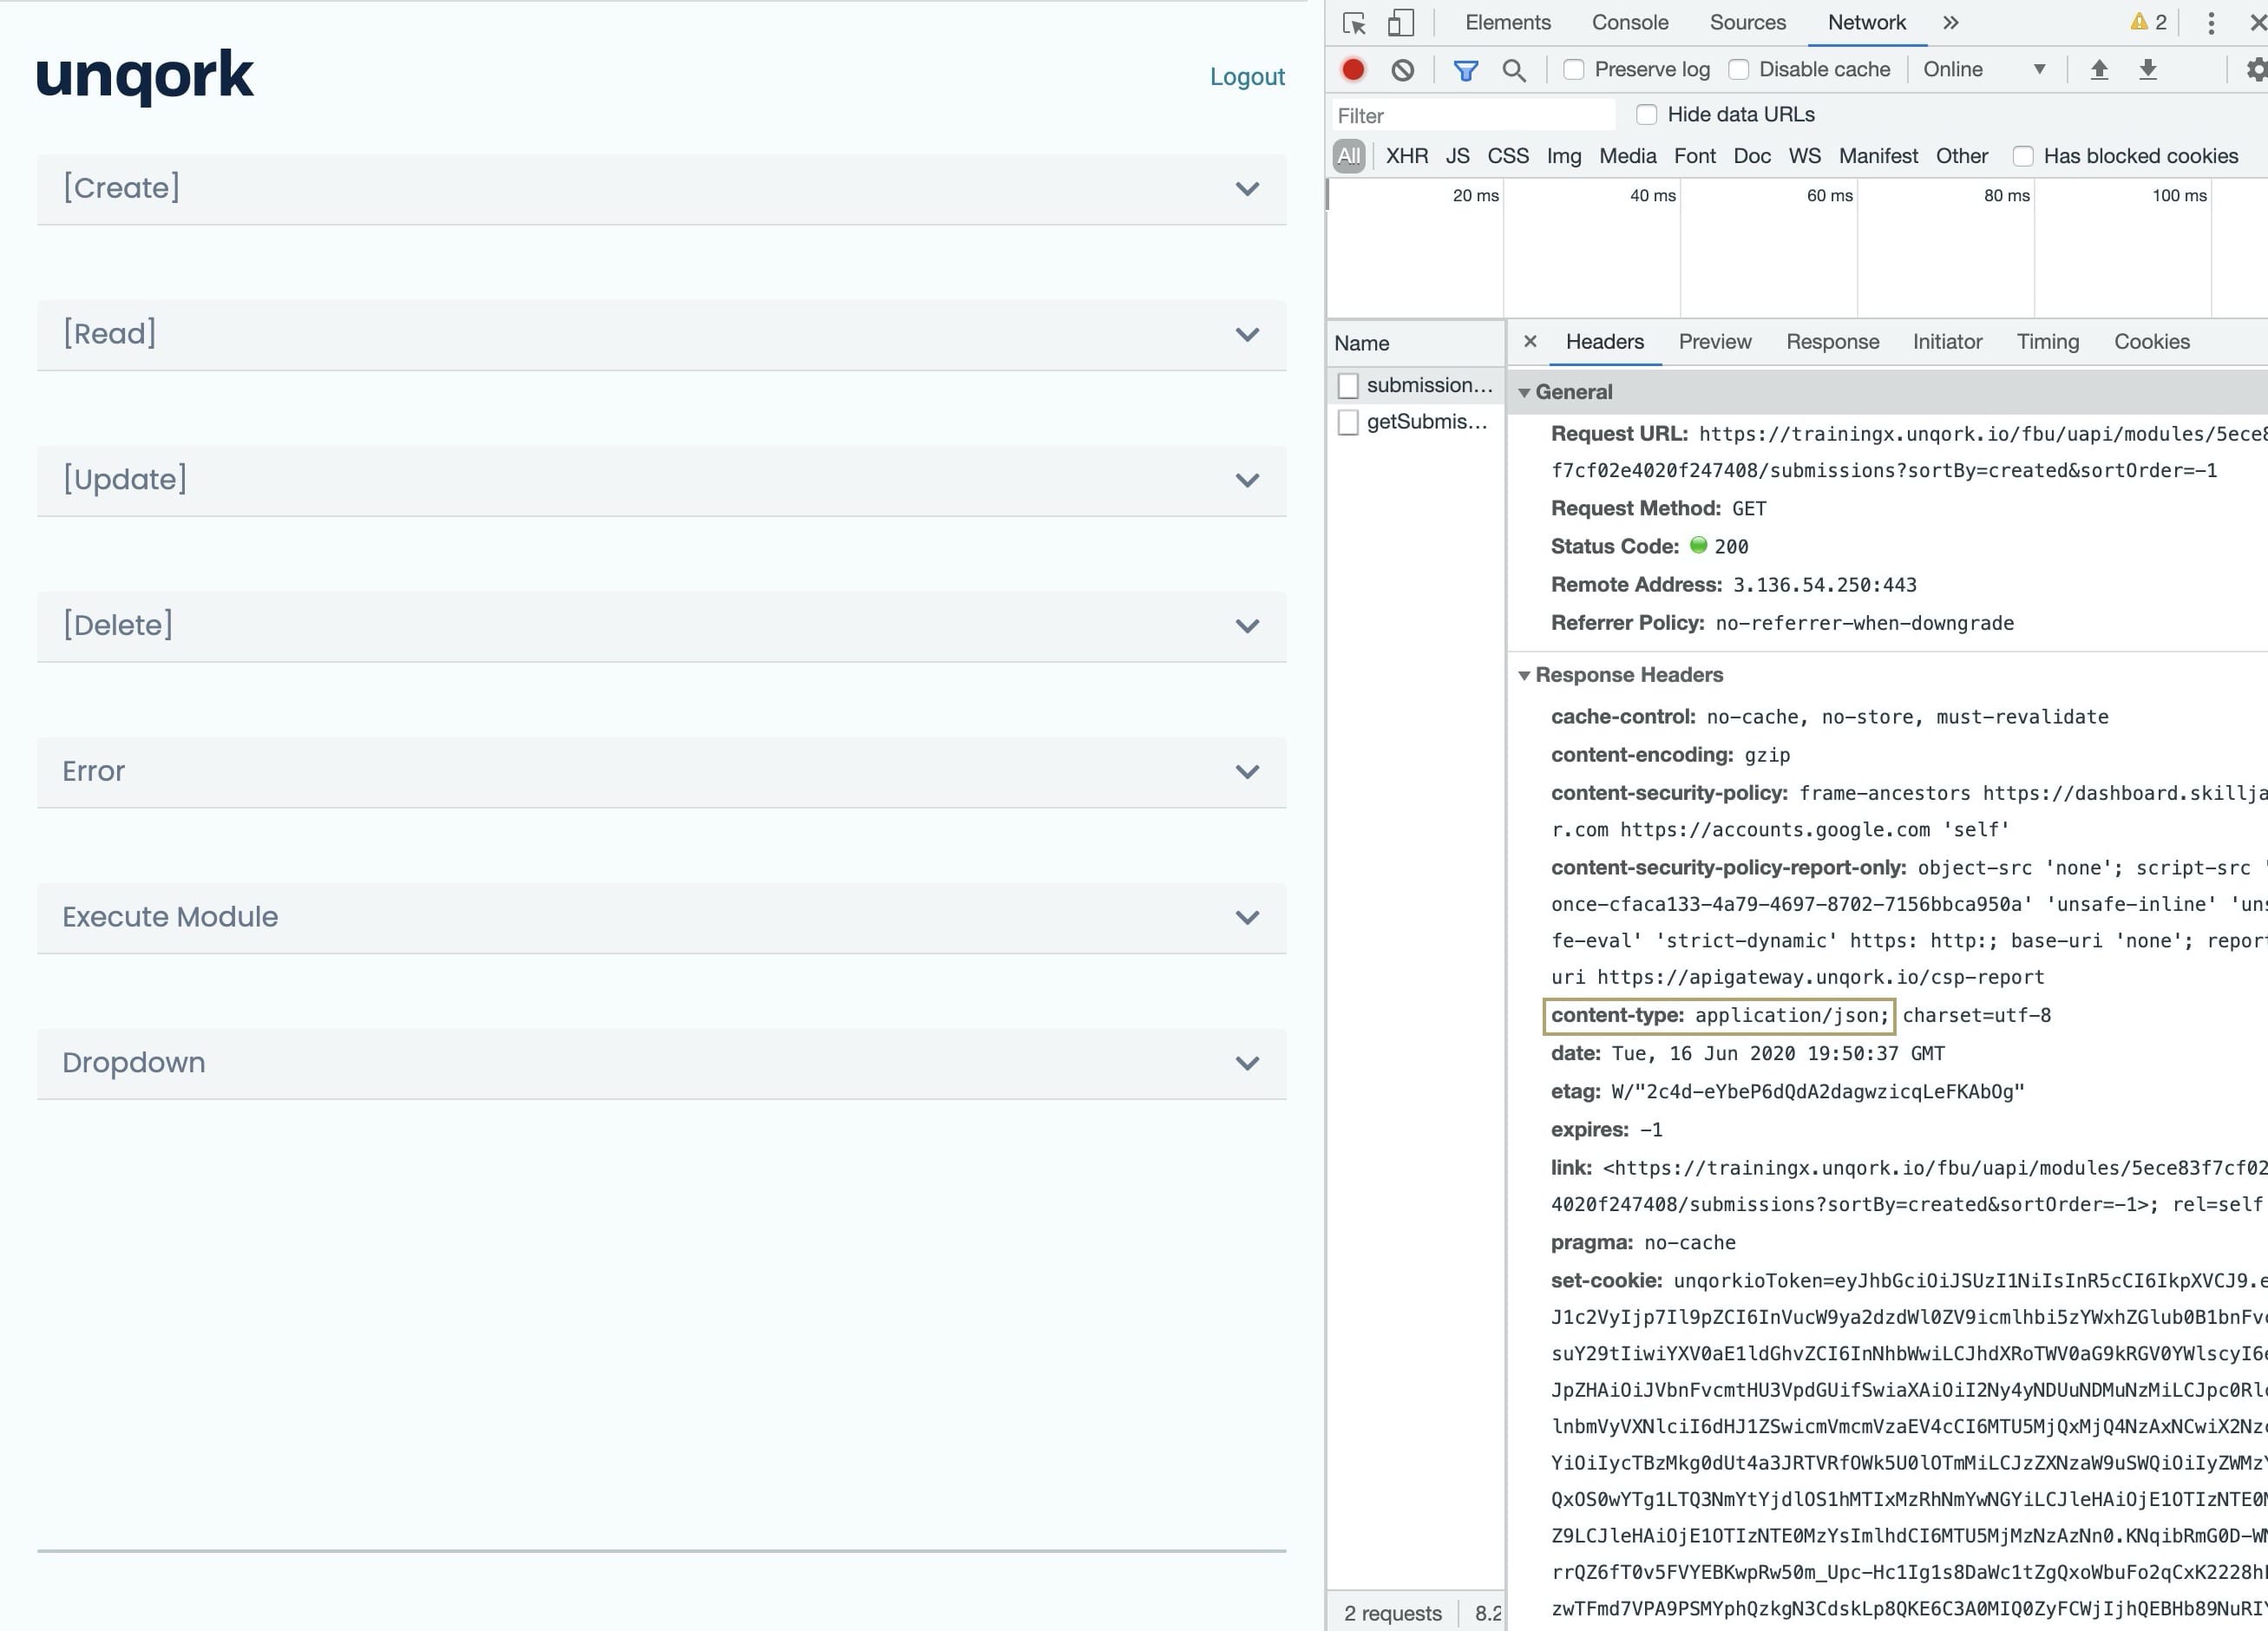Export HAR file download arrow icon

(x=2147, y=70)
